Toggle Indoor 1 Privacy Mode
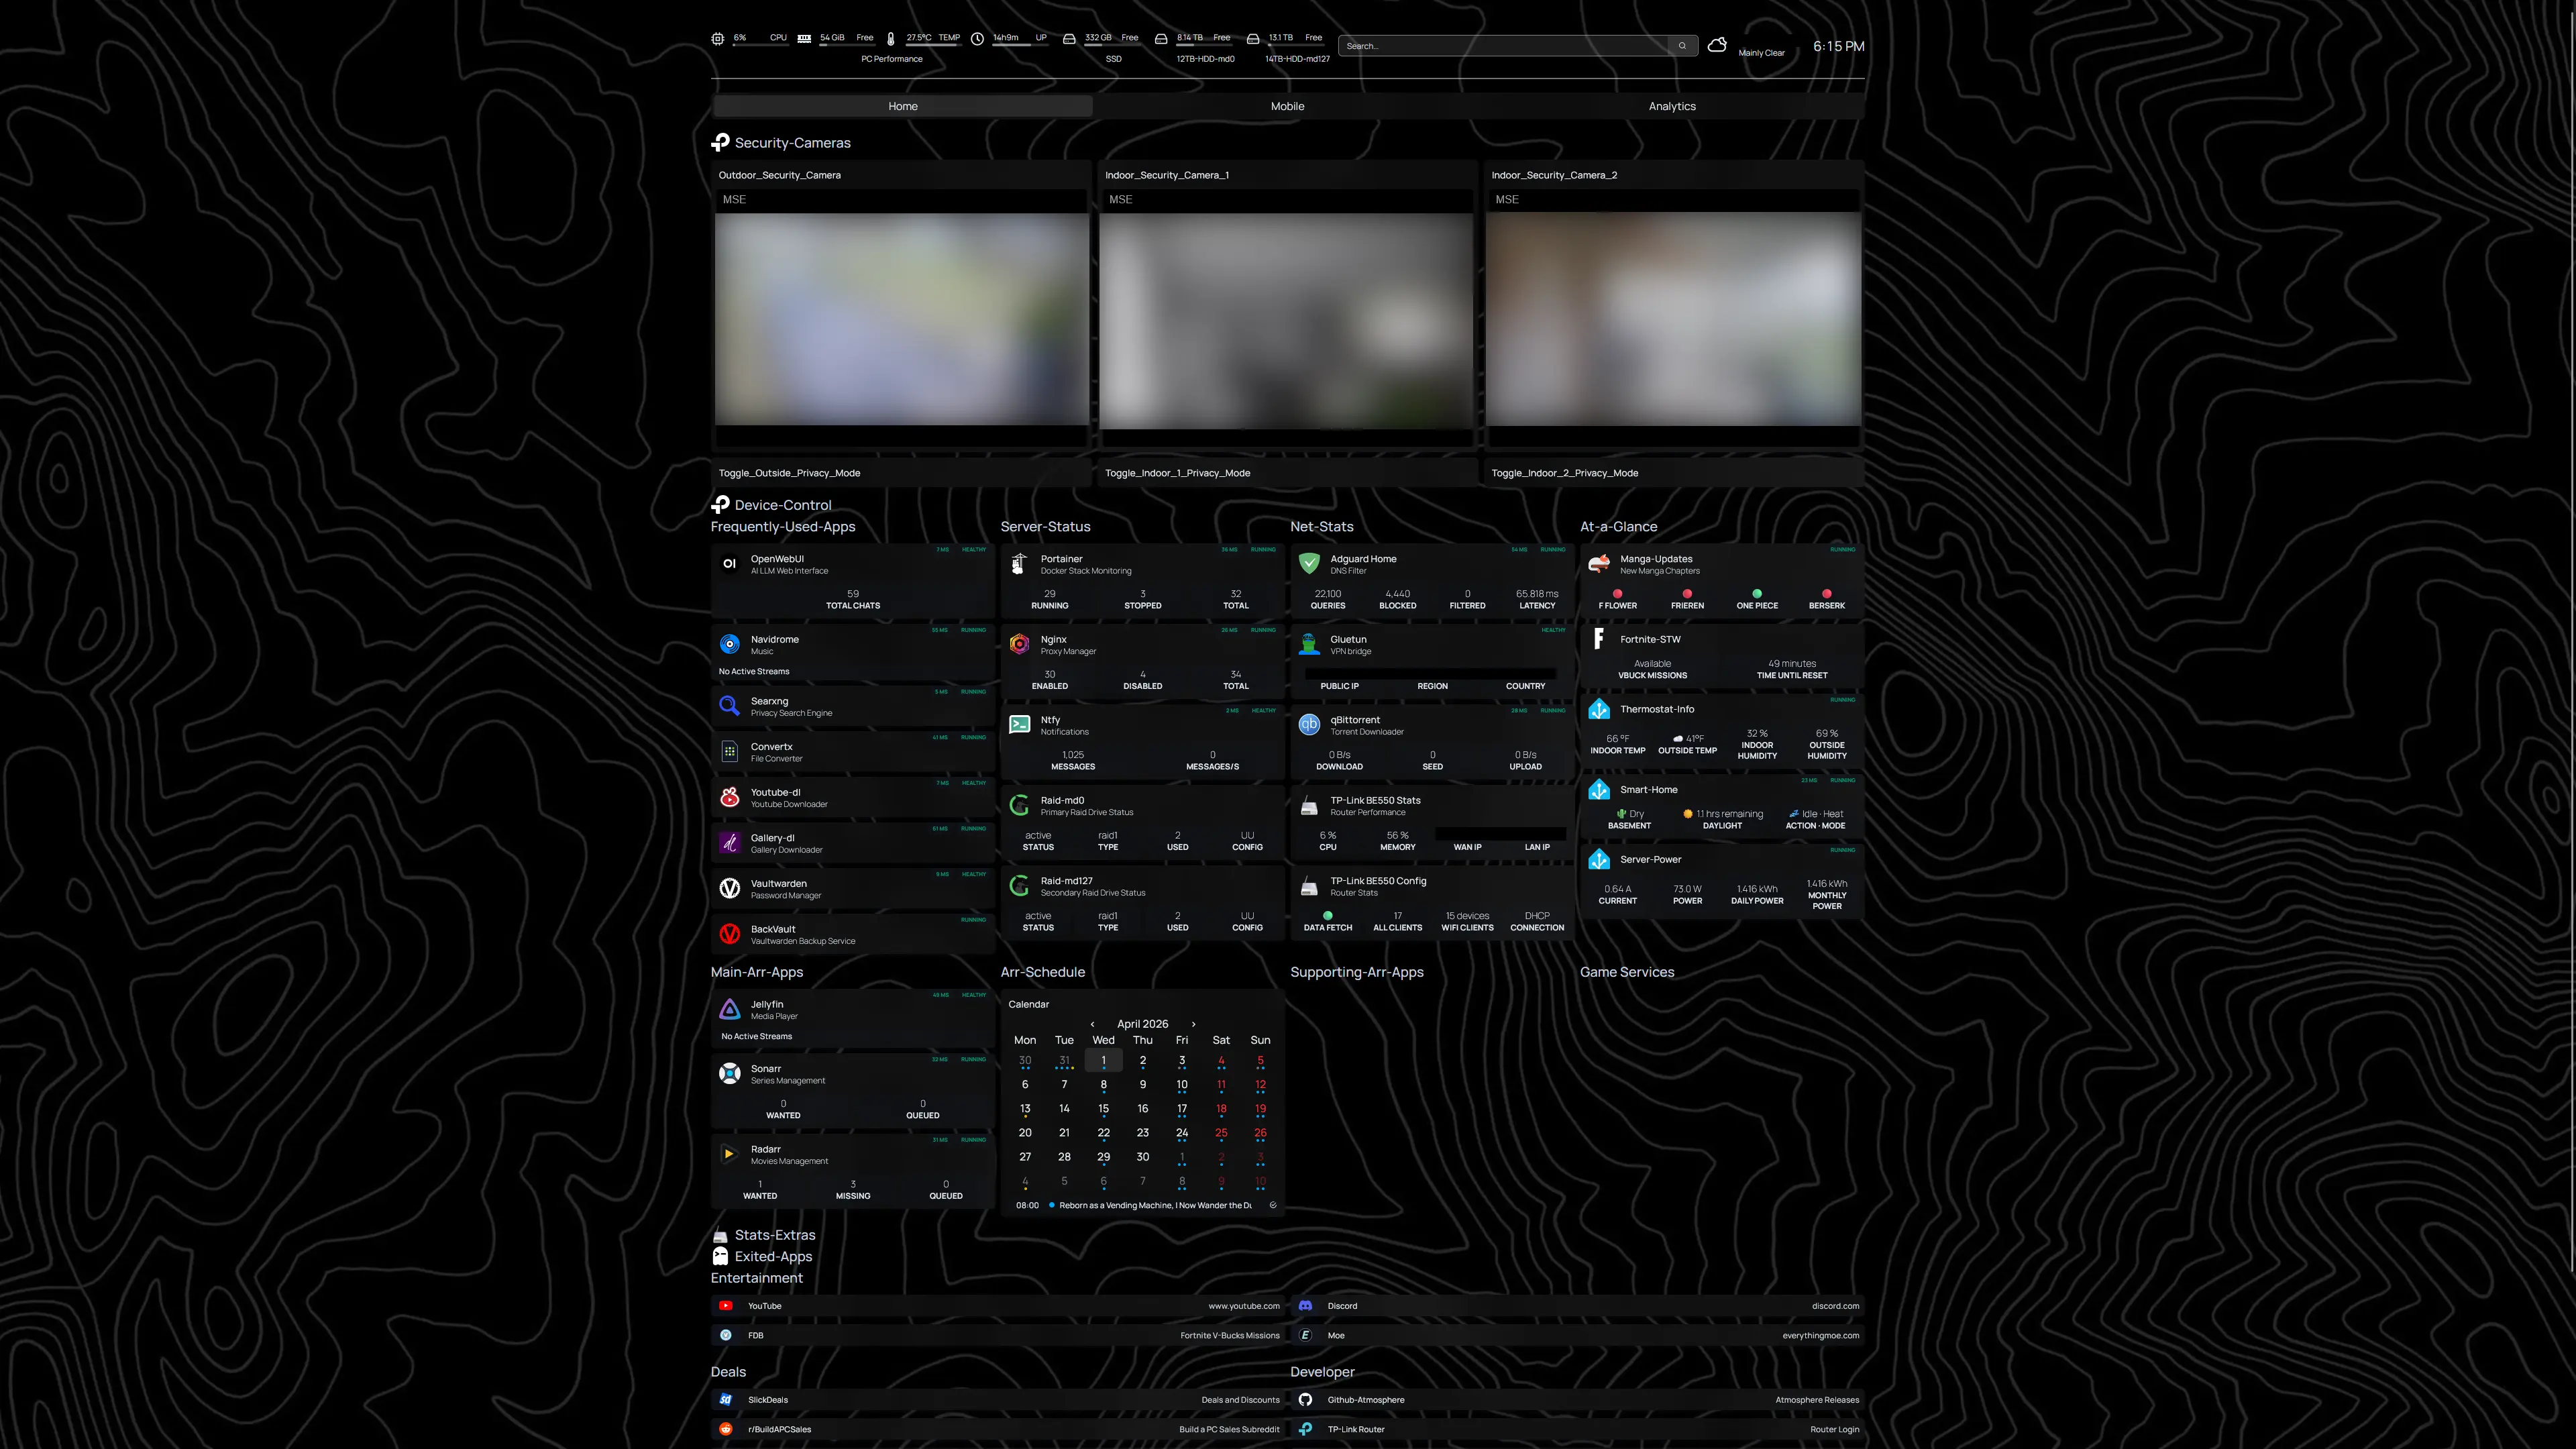Image resolution: width=2576 pixels, height=1449 pixels. point(1177,473)
